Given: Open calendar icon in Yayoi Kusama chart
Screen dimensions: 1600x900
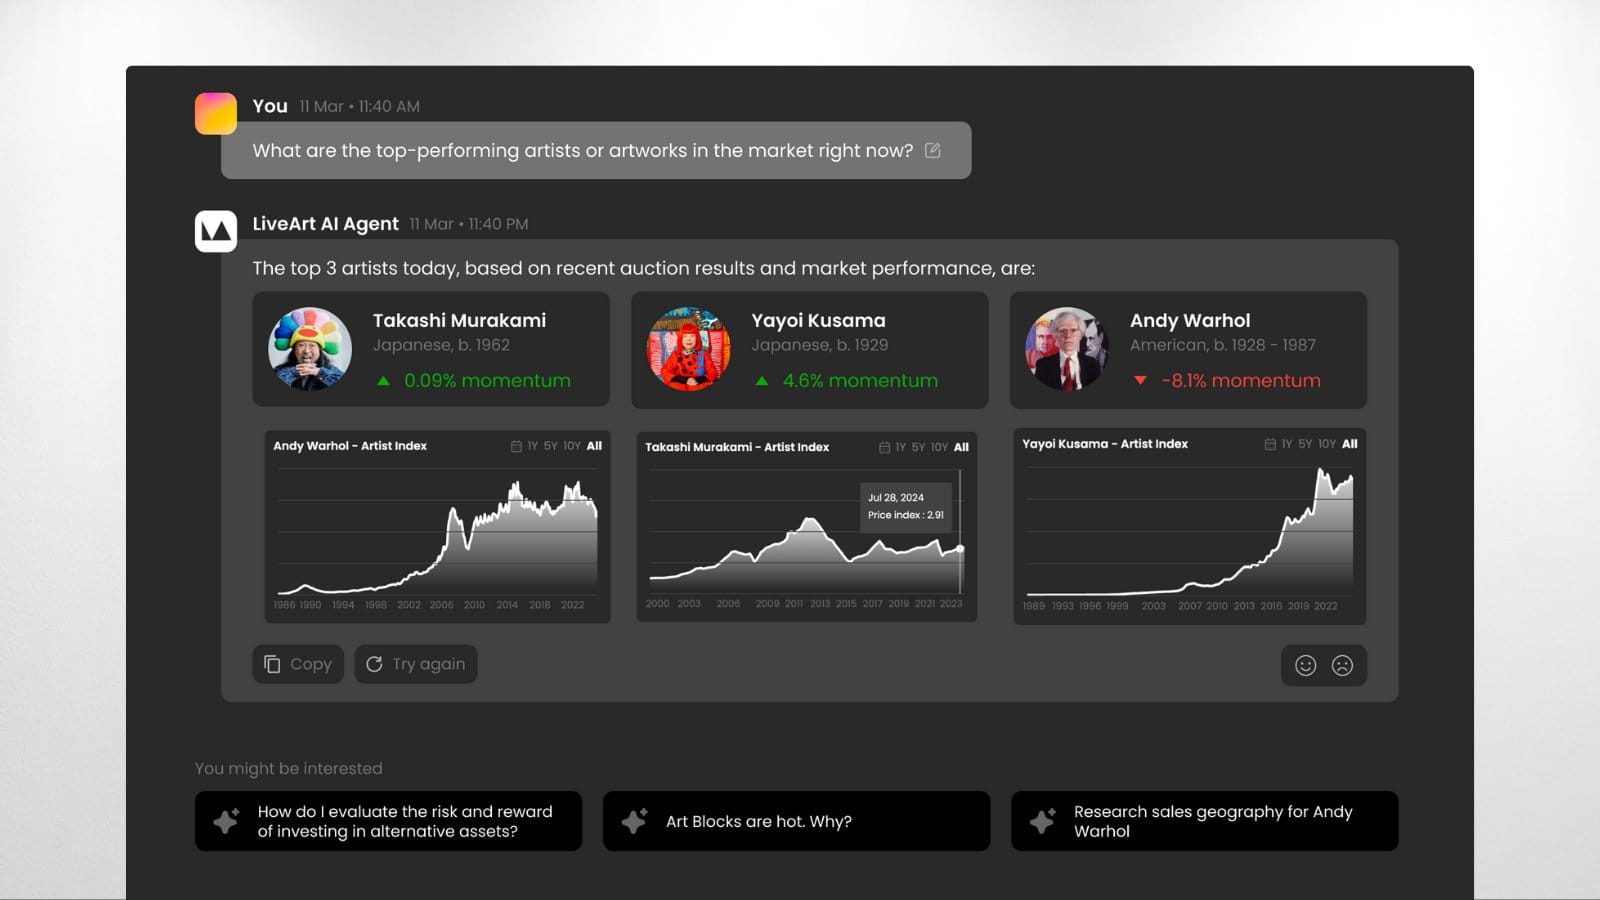Looking at the screenshot, I should coord(1270,444).
